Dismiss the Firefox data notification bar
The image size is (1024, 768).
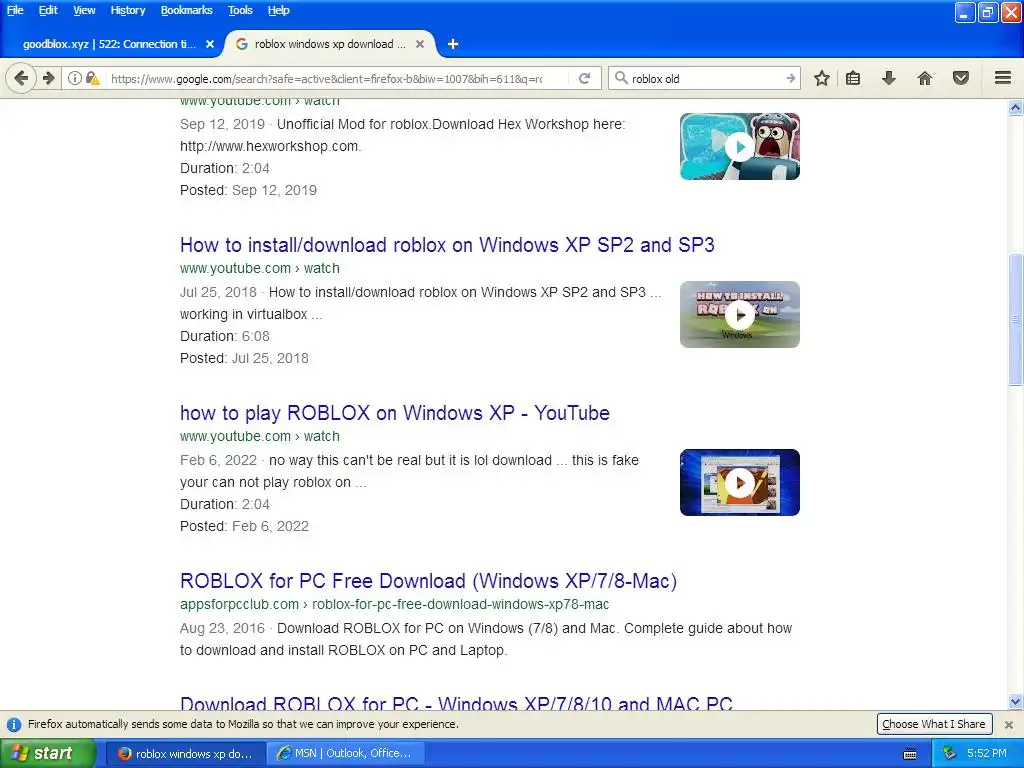1009,724
